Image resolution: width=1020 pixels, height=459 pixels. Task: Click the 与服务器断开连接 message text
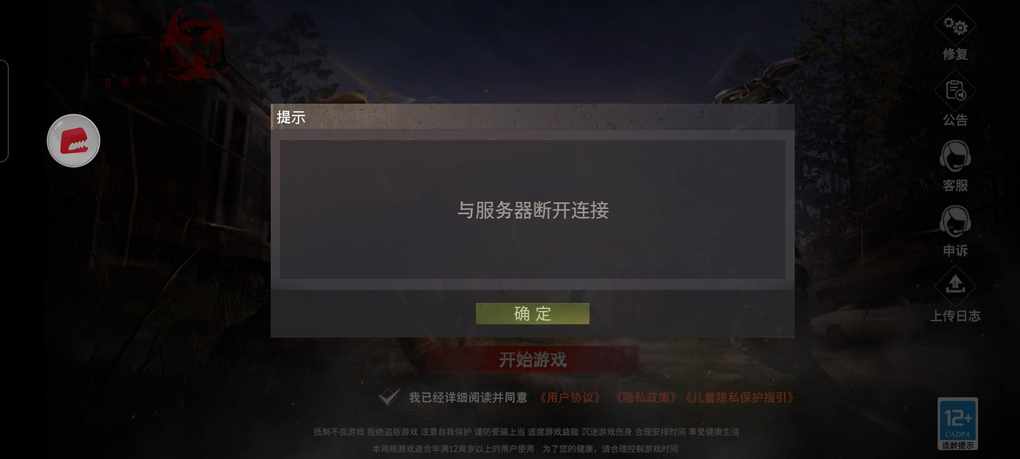tap(532, 211)
